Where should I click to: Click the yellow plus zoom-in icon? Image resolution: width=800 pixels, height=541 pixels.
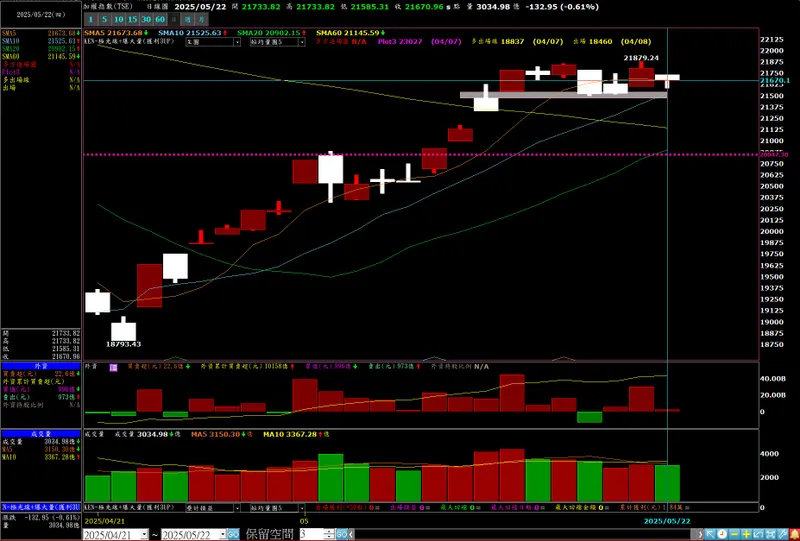[746, 534]
